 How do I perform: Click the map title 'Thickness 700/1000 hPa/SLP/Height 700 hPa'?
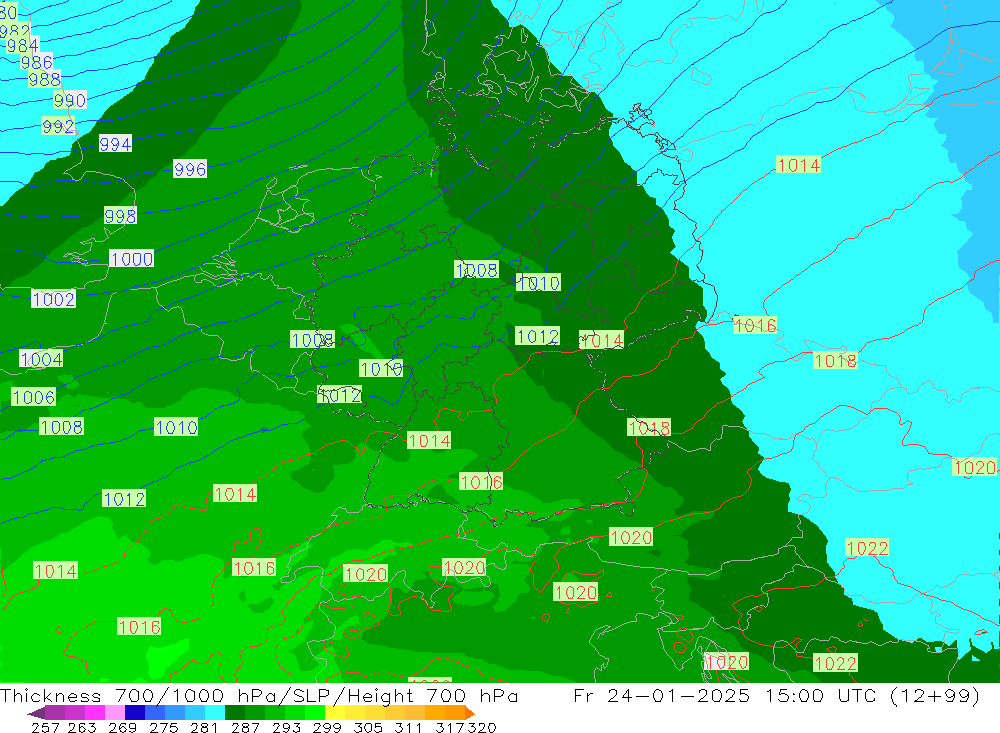coord(259,695)
